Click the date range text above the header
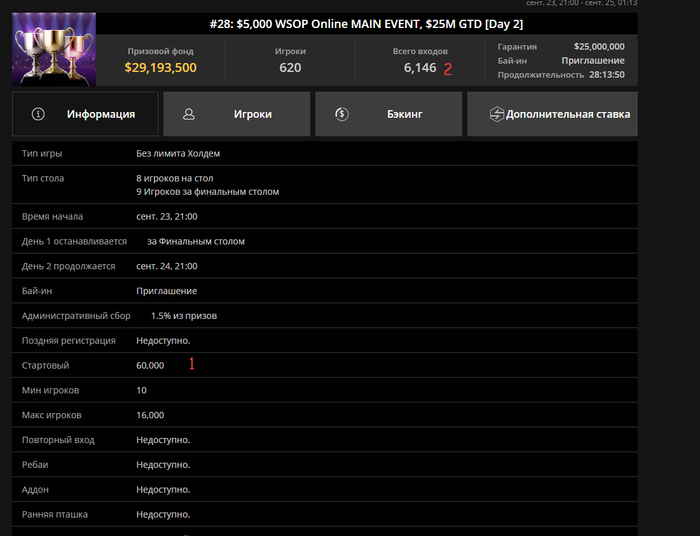Image resolution: width=700 pixels, height=536 pixels. pyautogui.click(x=582, y=3)
